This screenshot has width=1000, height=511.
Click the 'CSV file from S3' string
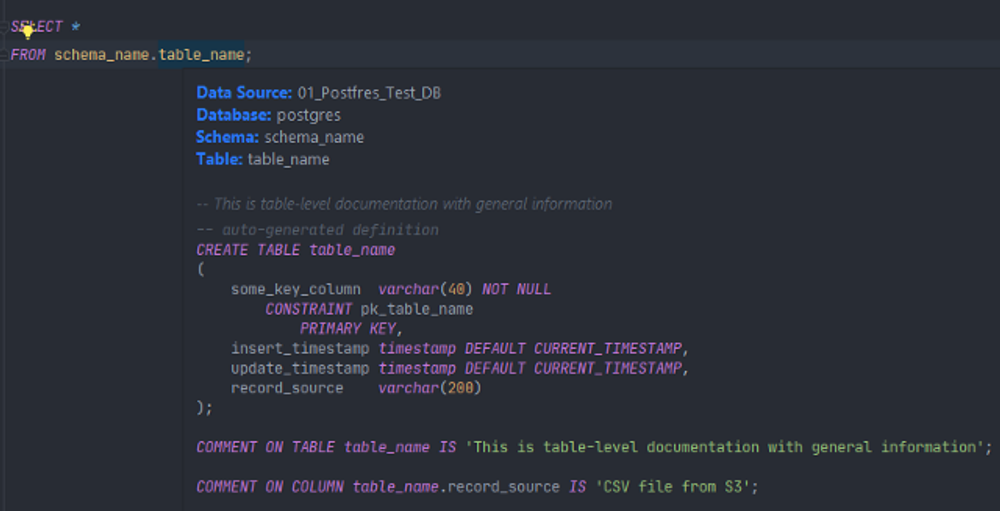[673, 487]
